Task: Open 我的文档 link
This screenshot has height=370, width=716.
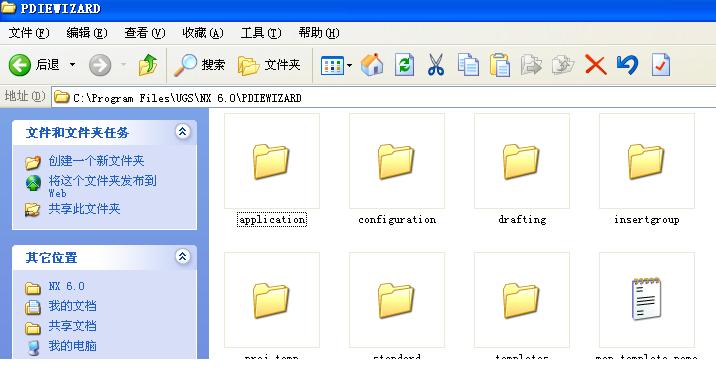Action: point(73,306)
